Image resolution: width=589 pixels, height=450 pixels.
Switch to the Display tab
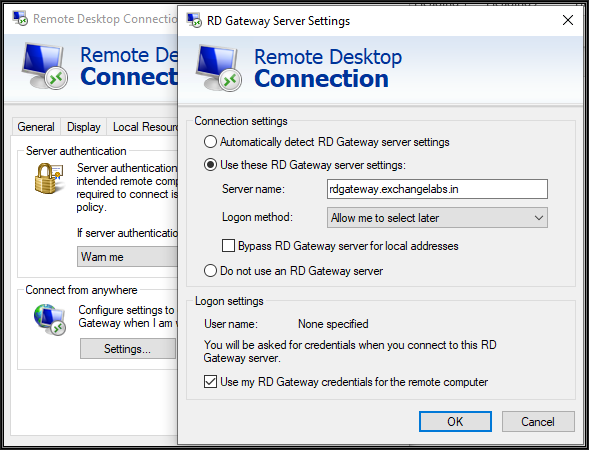84,127
